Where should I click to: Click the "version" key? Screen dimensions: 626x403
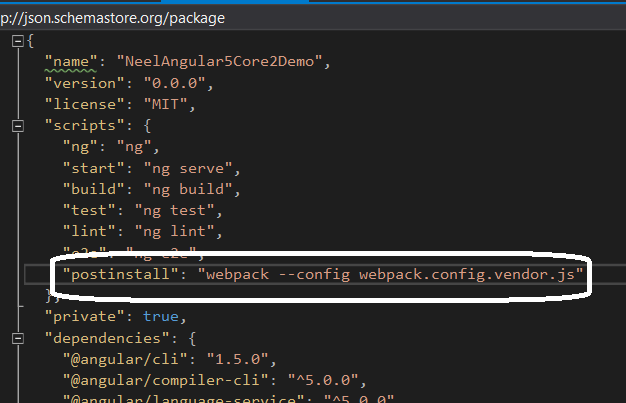tap(85, 83)
